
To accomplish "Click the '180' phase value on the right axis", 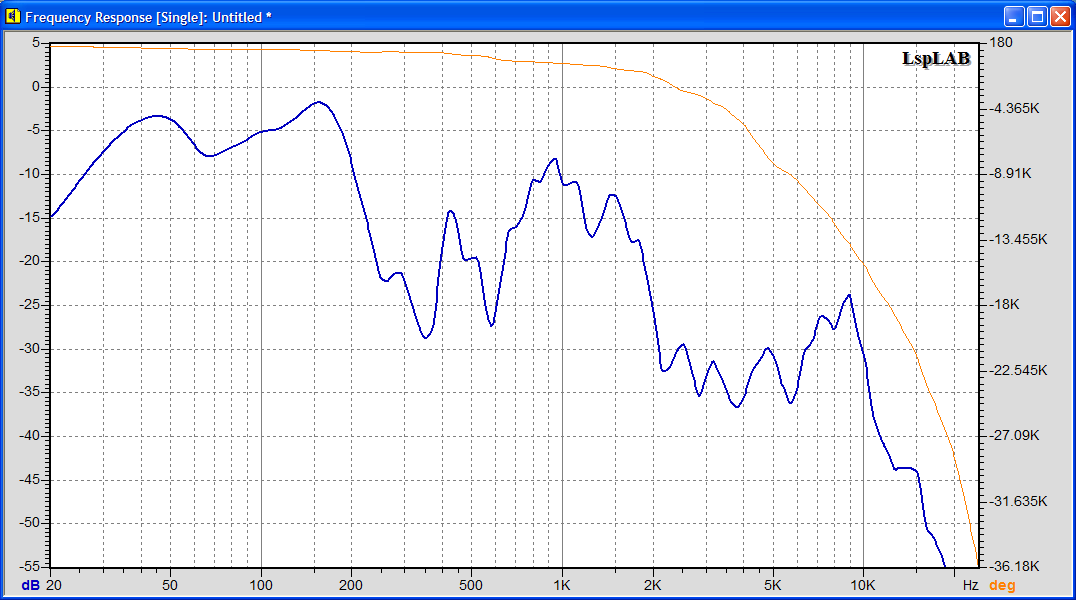I will [x=1000, y=43].
